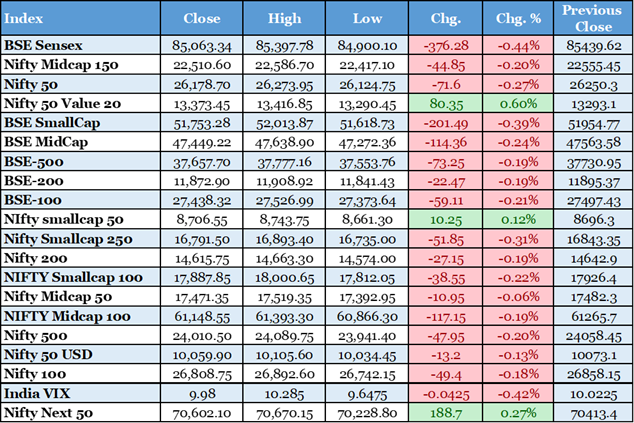This screenshot has width=634, height=423.
Task: Click the Chg. % column header
Action: click(518, 18)
